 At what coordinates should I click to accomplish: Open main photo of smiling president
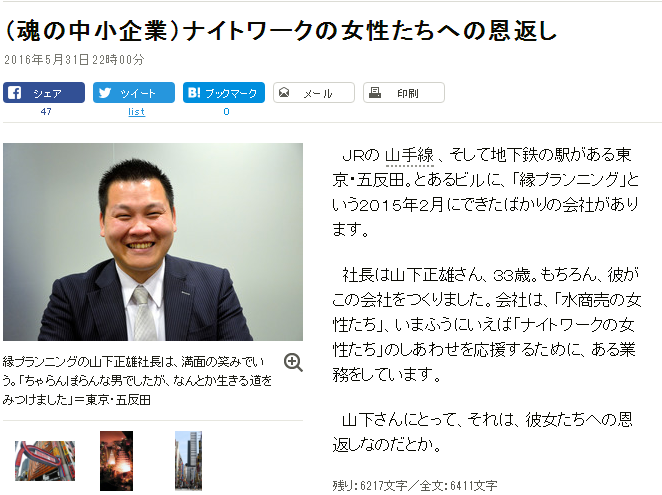pyautogui.click(x=153, y=242)
